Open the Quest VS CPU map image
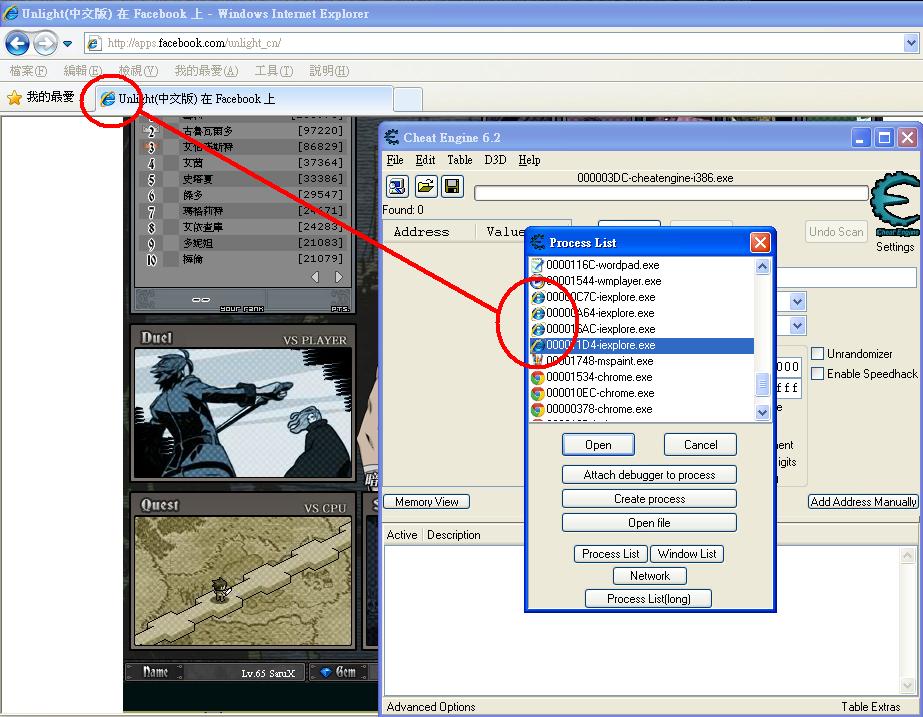 (x=243, y=581)
